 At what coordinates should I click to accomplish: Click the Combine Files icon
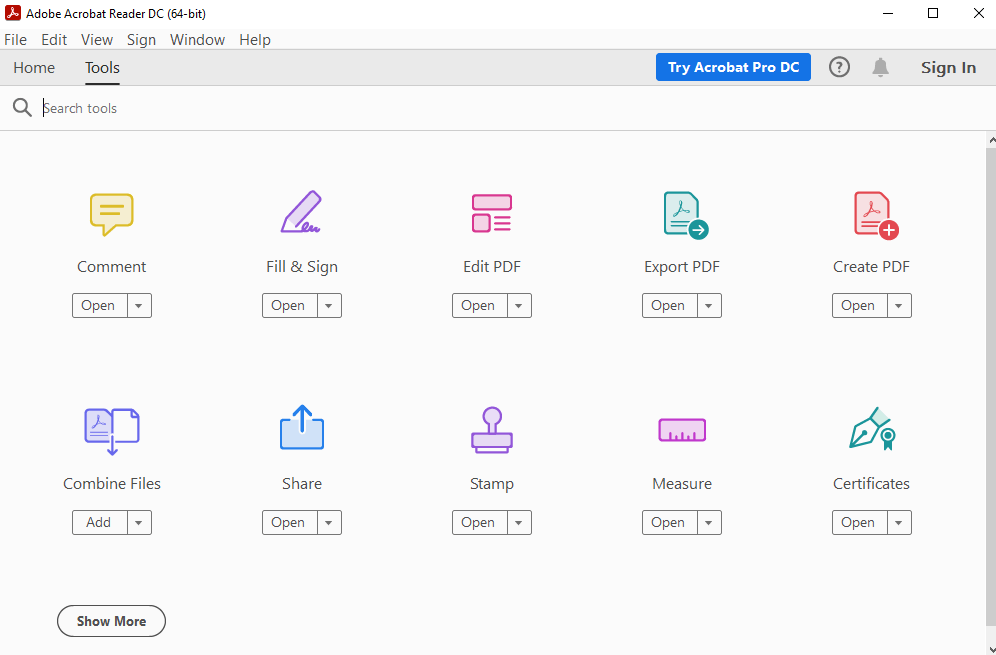112,431
